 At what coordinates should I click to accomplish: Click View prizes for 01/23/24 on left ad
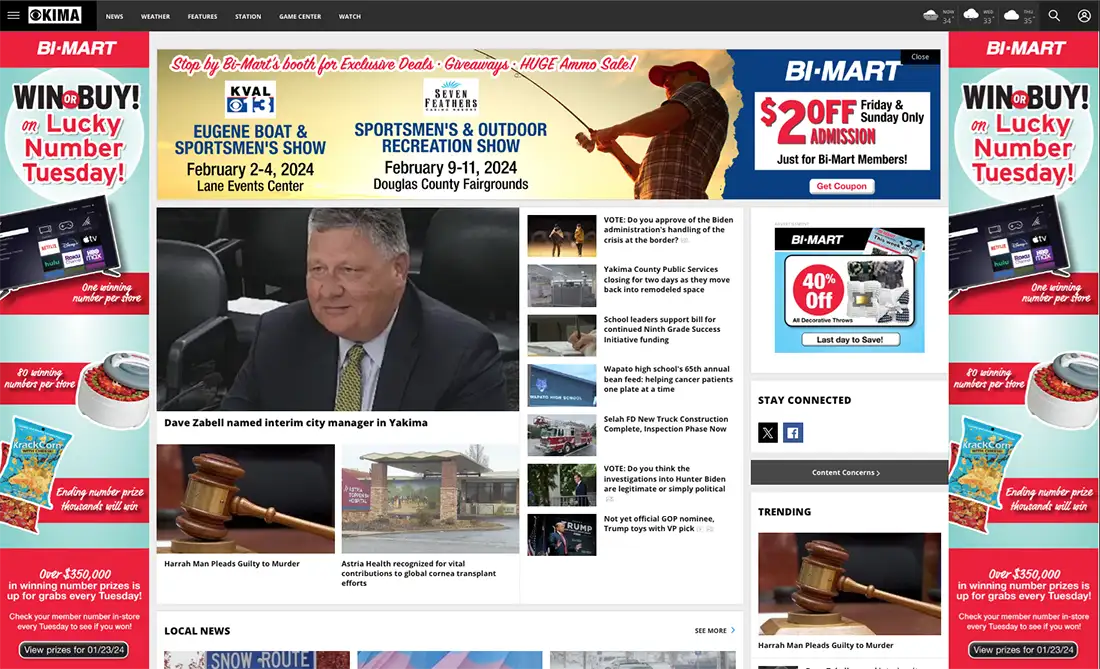[74, 650]
